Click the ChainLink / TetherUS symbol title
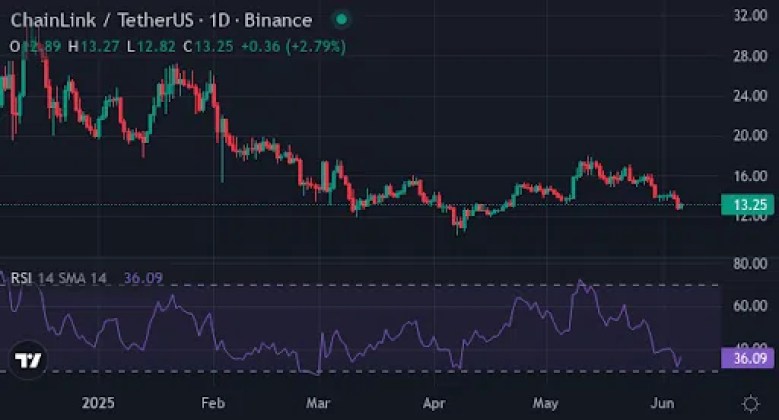 tap(118, 20)
